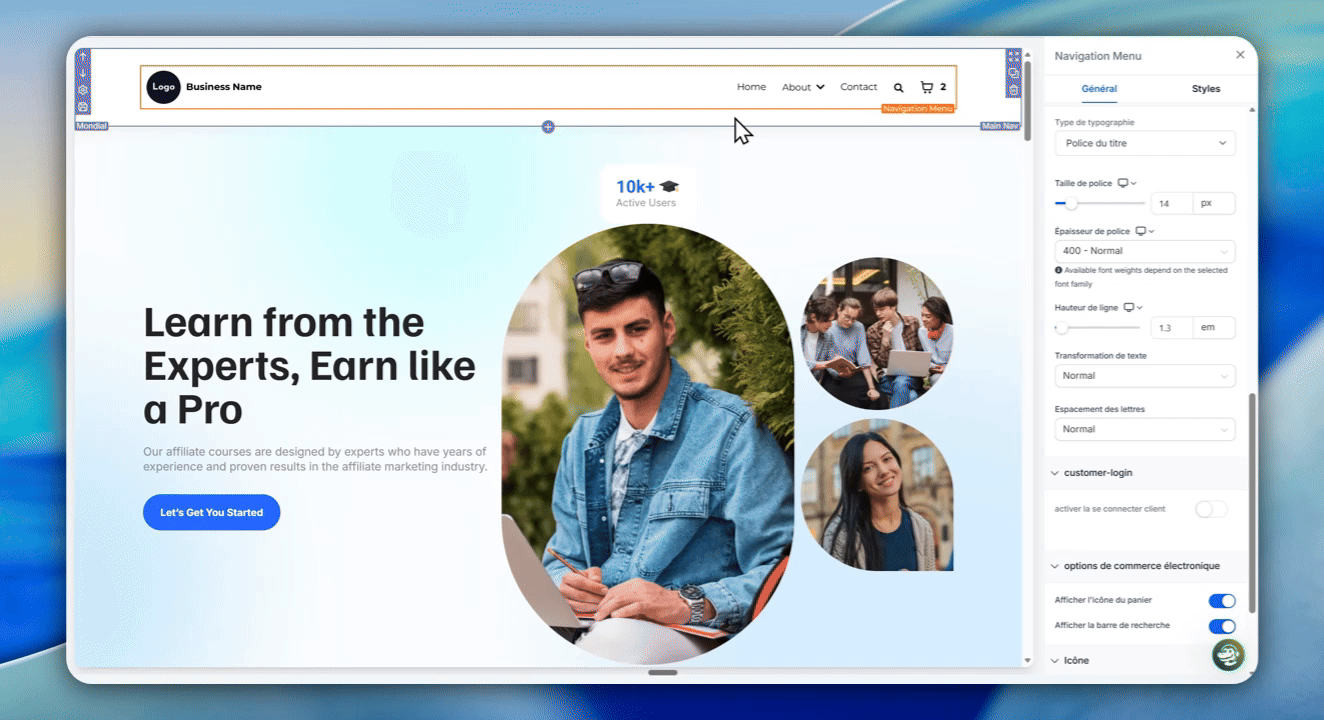Select the Général tab
1324x720 pixels.
[1099, 89]
